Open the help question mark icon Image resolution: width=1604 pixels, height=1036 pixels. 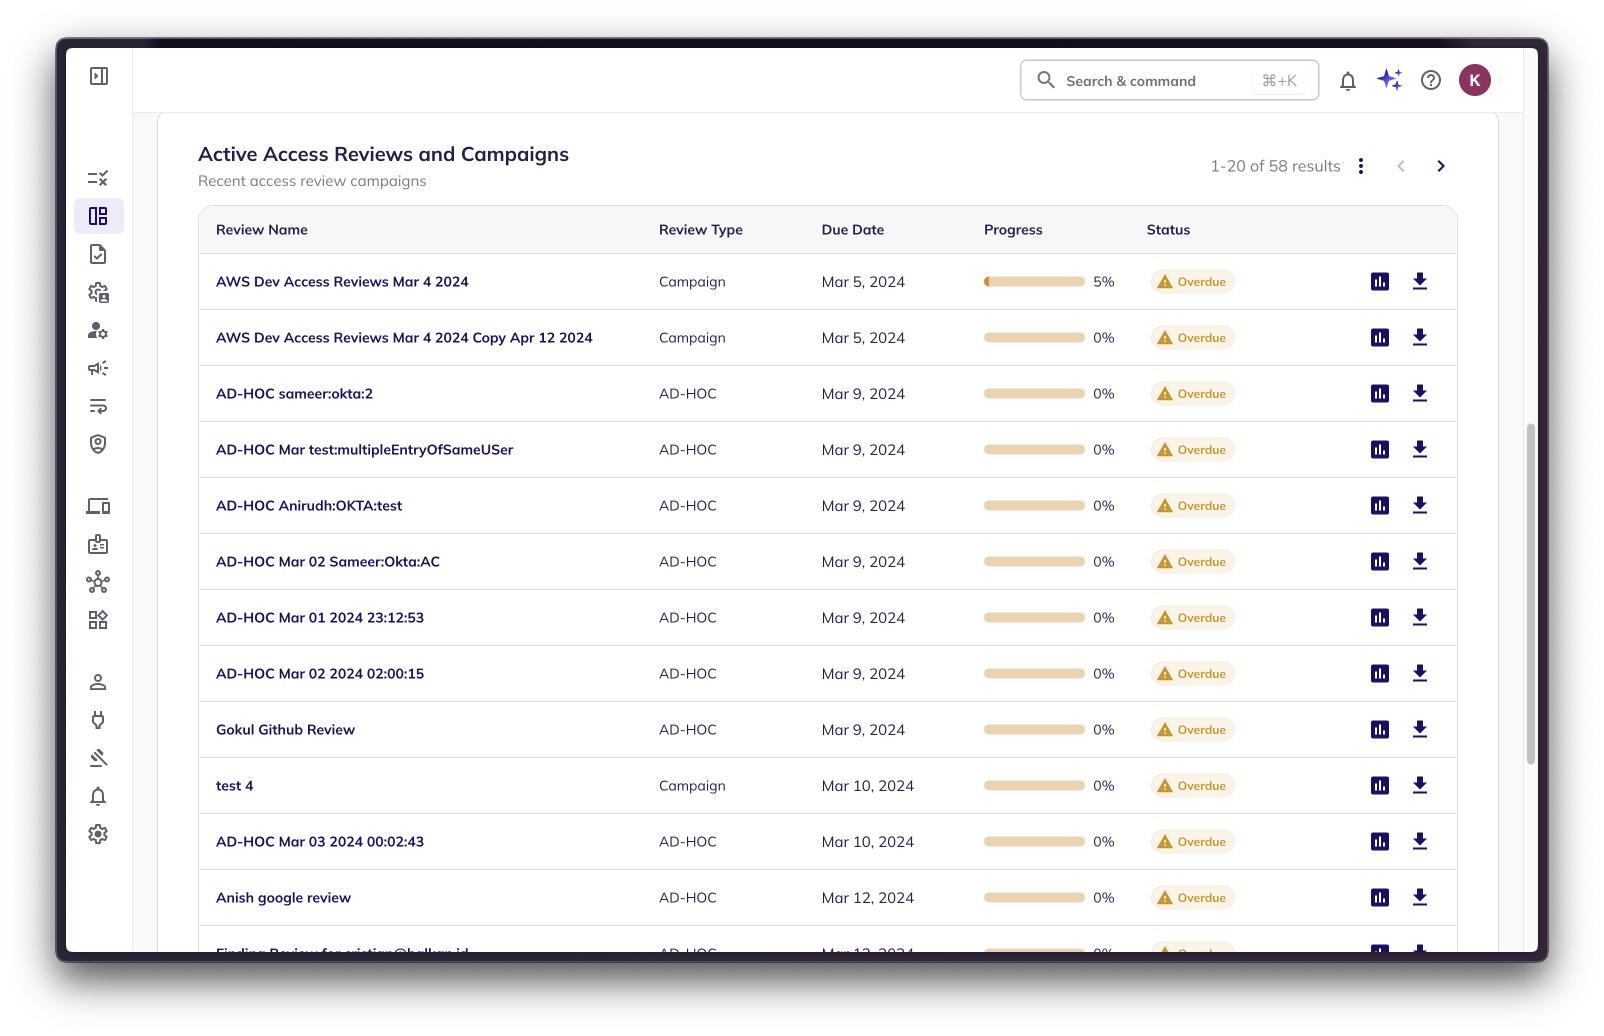pos(1431,81)
